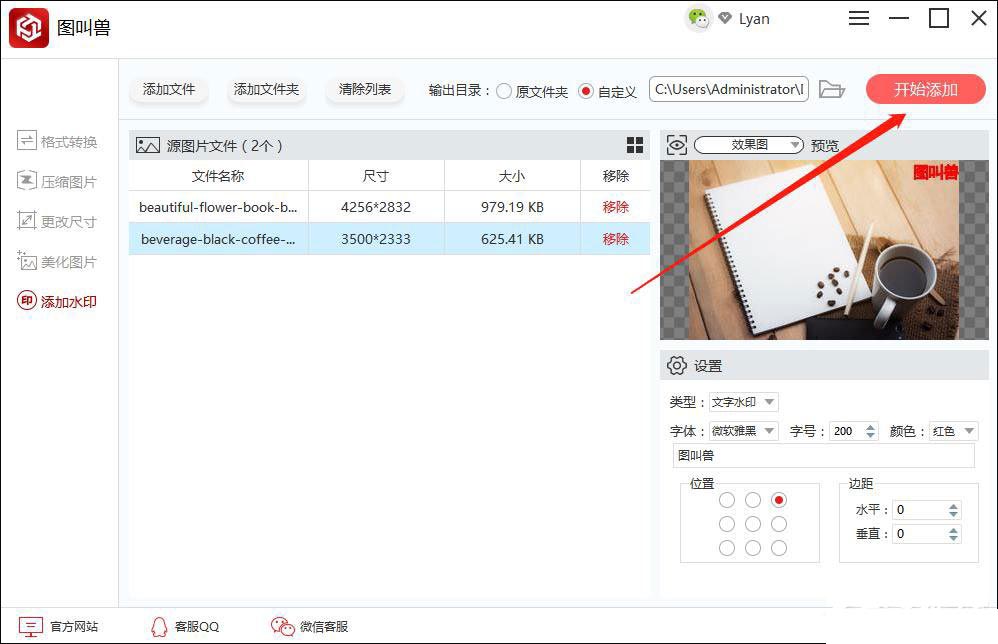Open the hamburger menu near window controls
Image resolution: width=998 pixels, height=644 pixels.
tap(858, 18)
